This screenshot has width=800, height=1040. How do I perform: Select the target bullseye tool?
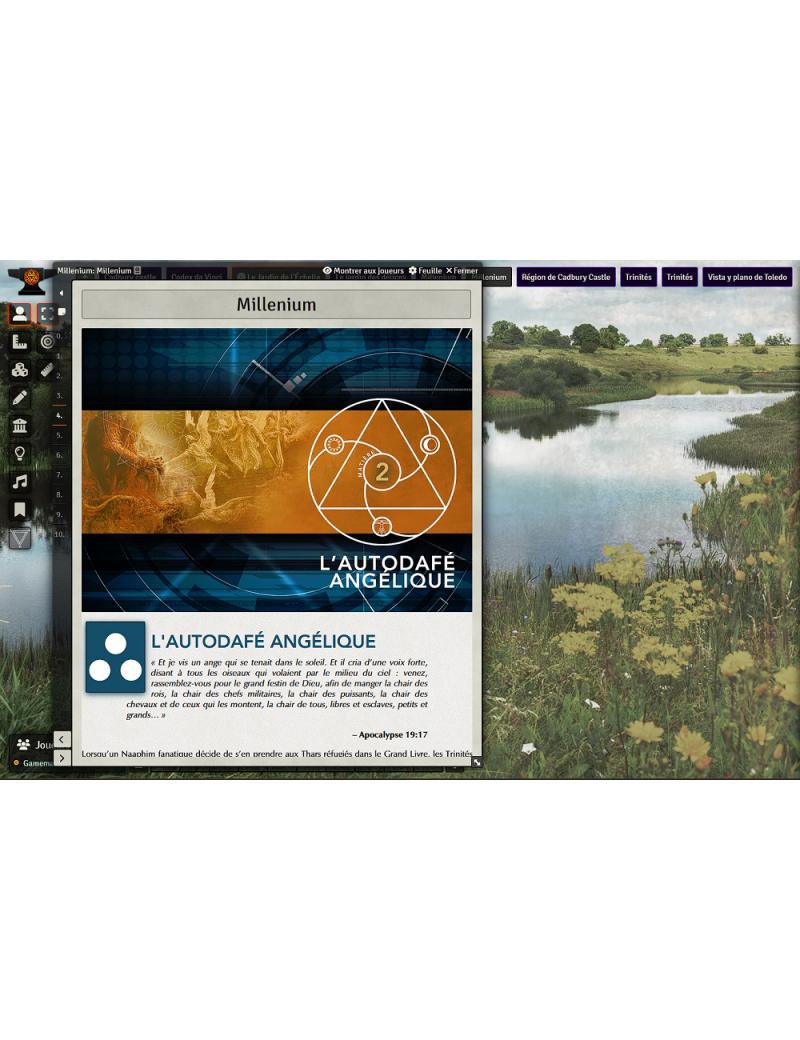pyautogui.click(x=46, y=341)
